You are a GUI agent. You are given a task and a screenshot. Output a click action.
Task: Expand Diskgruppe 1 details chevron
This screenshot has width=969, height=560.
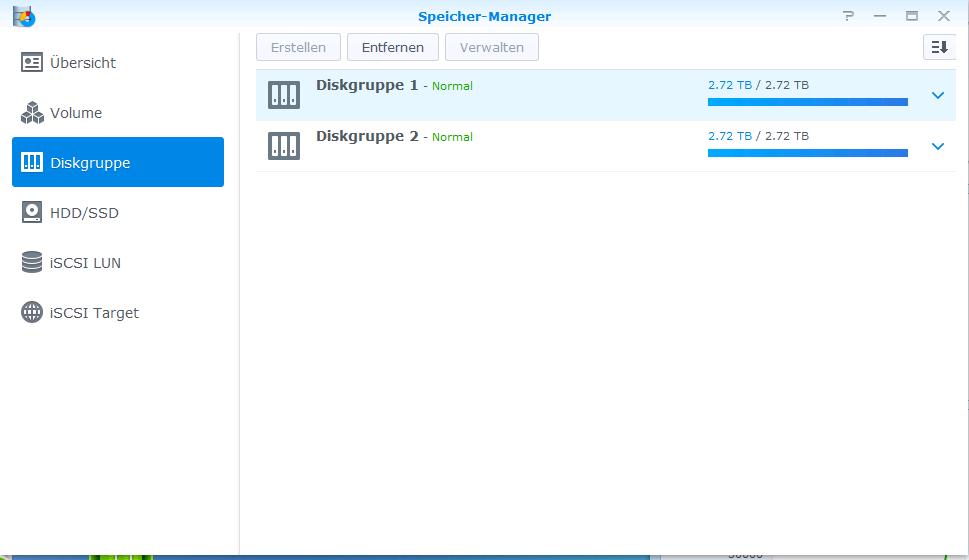(937, 95)
